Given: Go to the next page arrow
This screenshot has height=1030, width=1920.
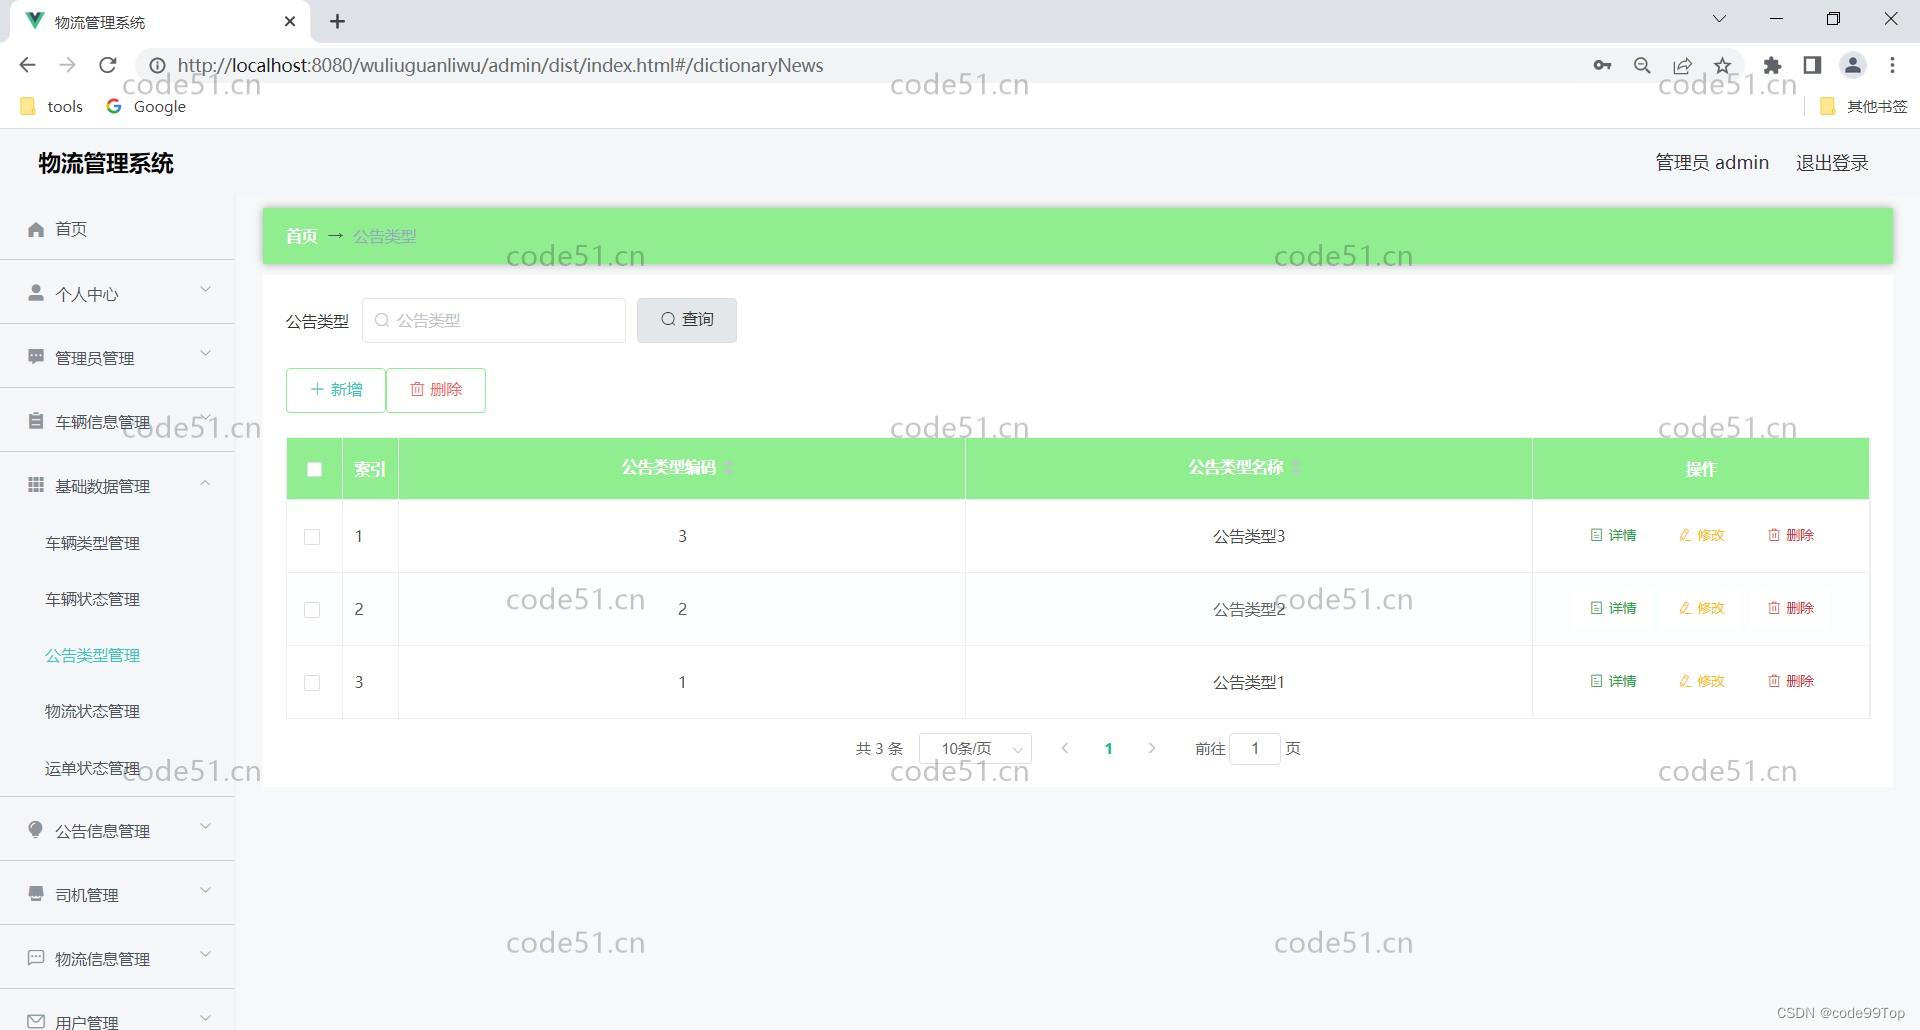Looking at the screenshot, I should pos(1152,748).
